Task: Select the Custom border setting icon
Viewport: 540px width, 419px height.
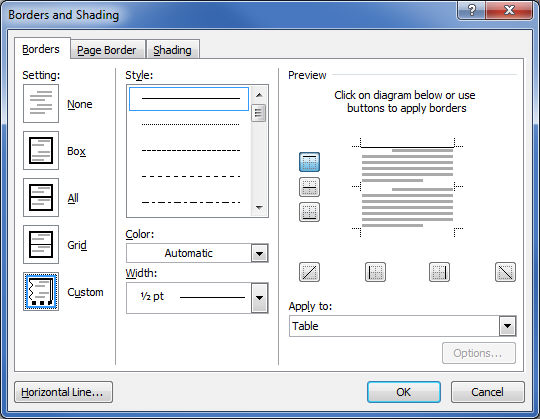Action: pos(41,291)
